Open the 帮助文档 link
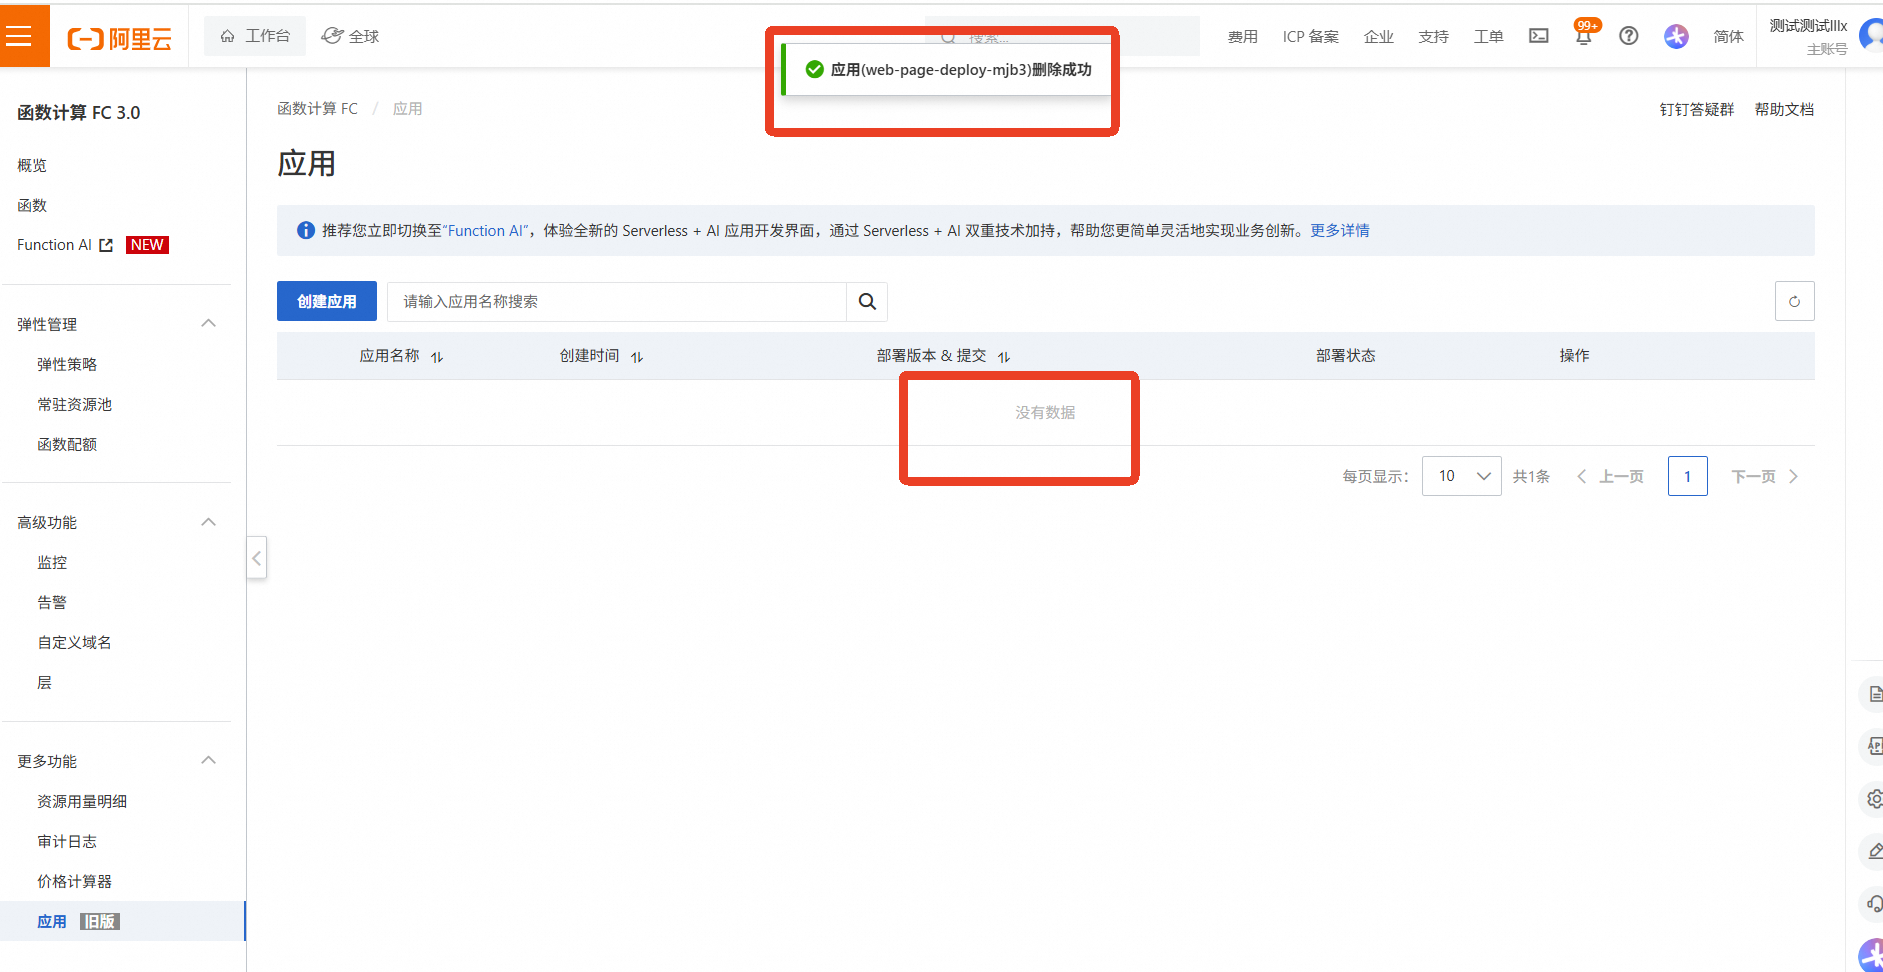The height and width of the screenshot is (972, 1883). pos(1784,109)
